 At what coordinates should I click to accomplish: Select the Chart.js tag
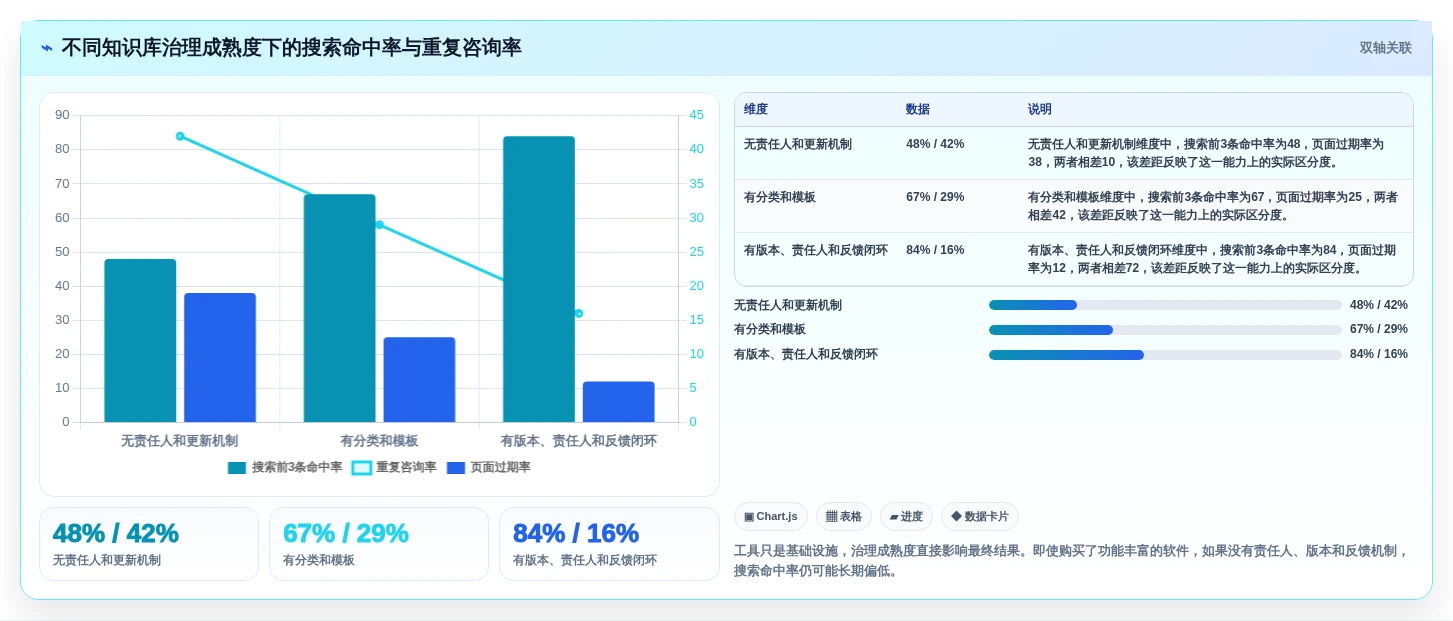[771, 517]
